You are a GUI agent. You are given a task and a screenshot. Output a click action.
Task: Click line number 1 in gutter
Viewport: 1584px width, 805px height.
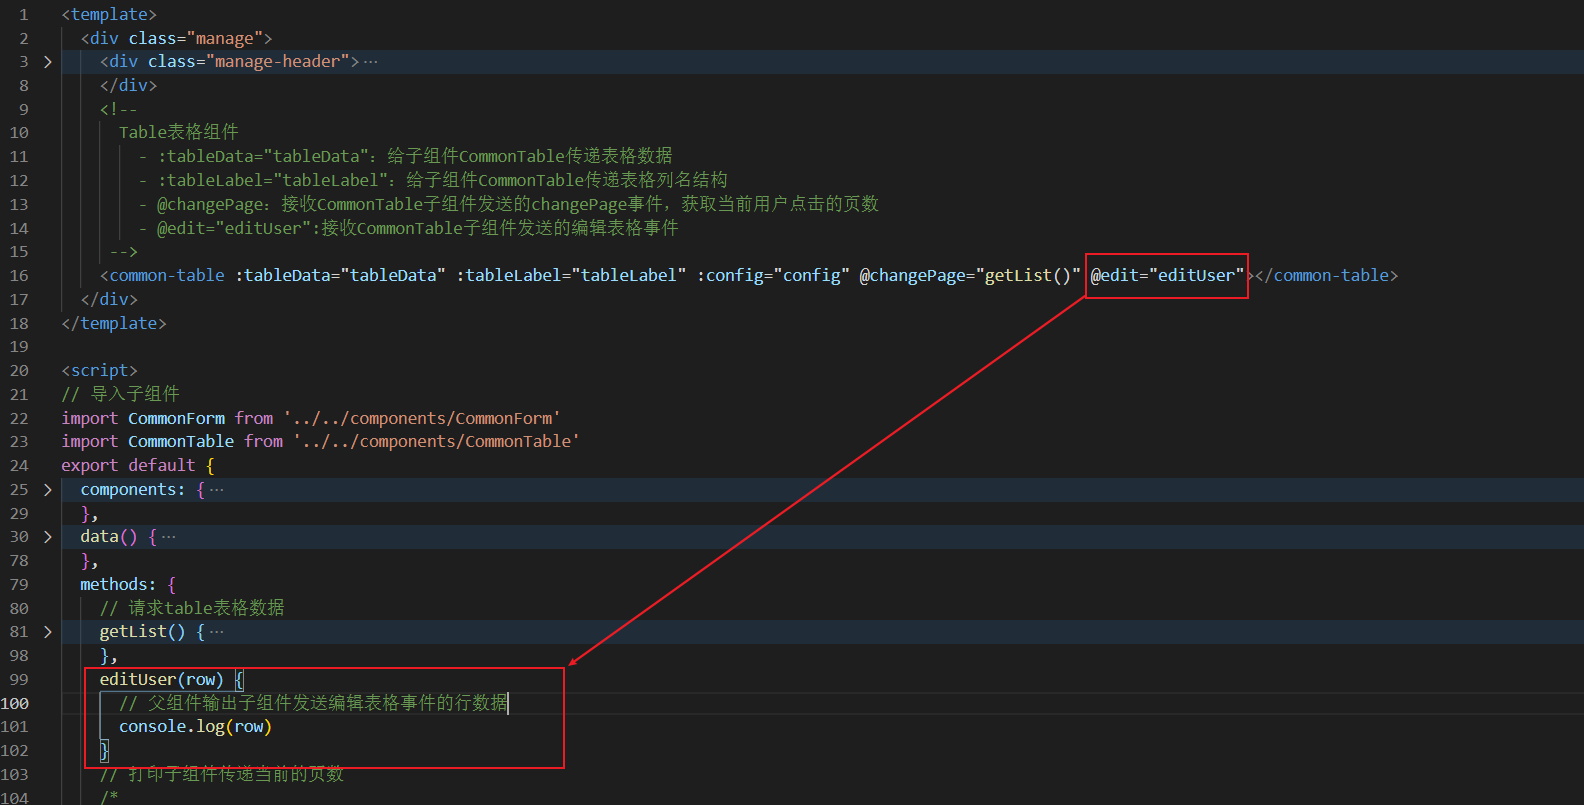pyautogui.click(x=24, y=15)
